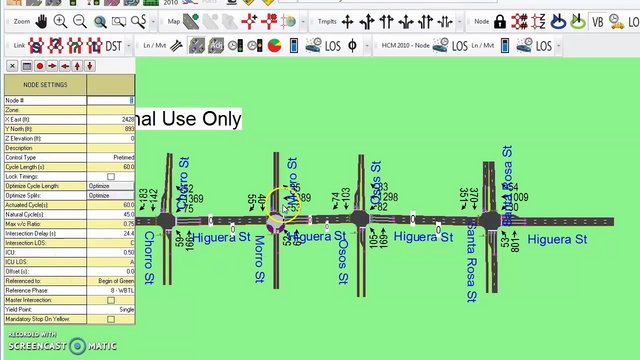
Task: Apply the two up arrows lane template
Action: (x=386, y=21)
